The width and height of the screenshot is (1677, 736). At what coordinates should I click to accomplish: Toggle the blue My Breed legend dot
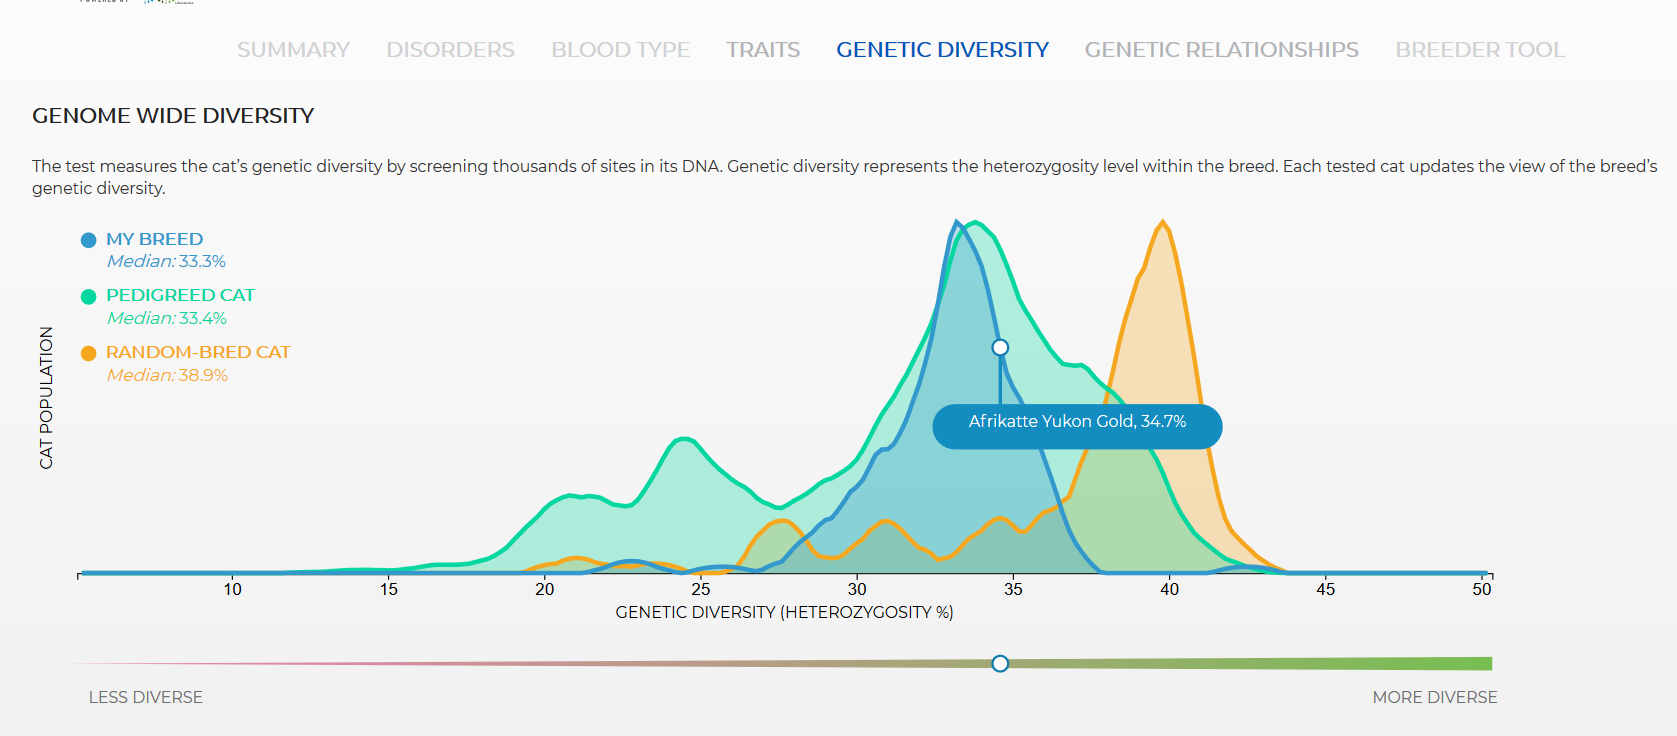tap(88, 240)
